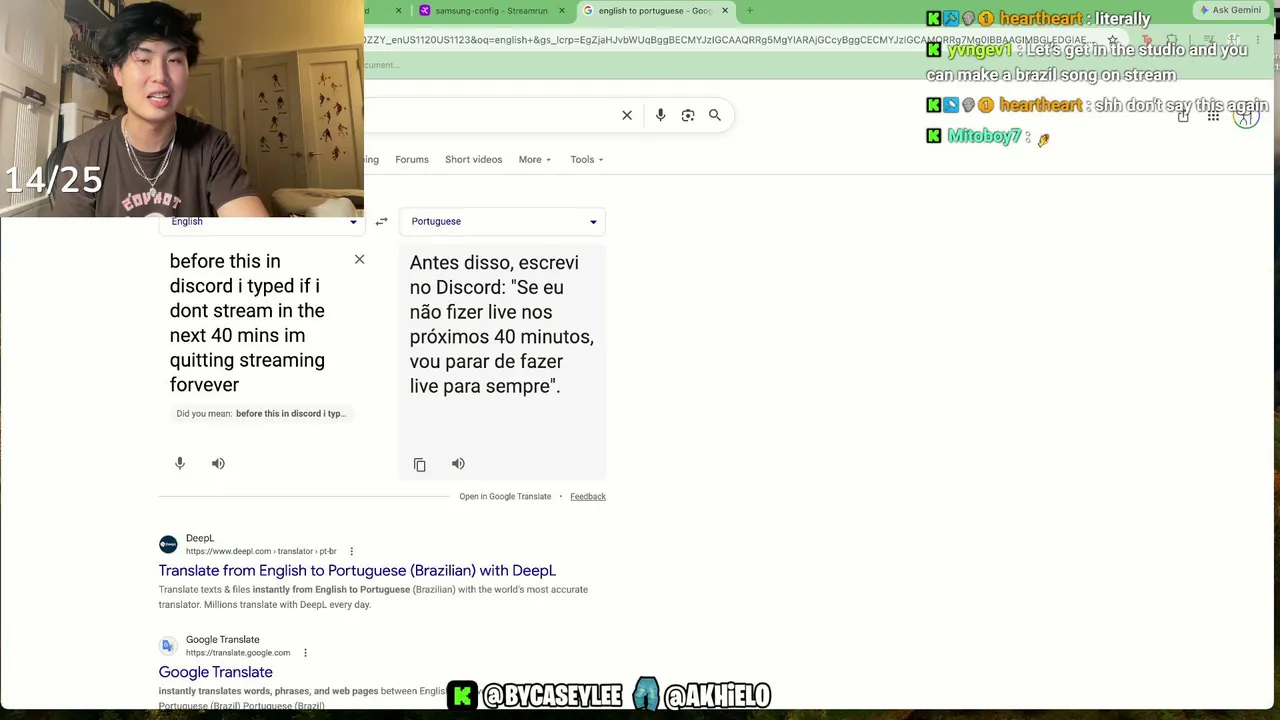
Task: Copy the Portuguese translation
Action: click(x=420, y=464)
